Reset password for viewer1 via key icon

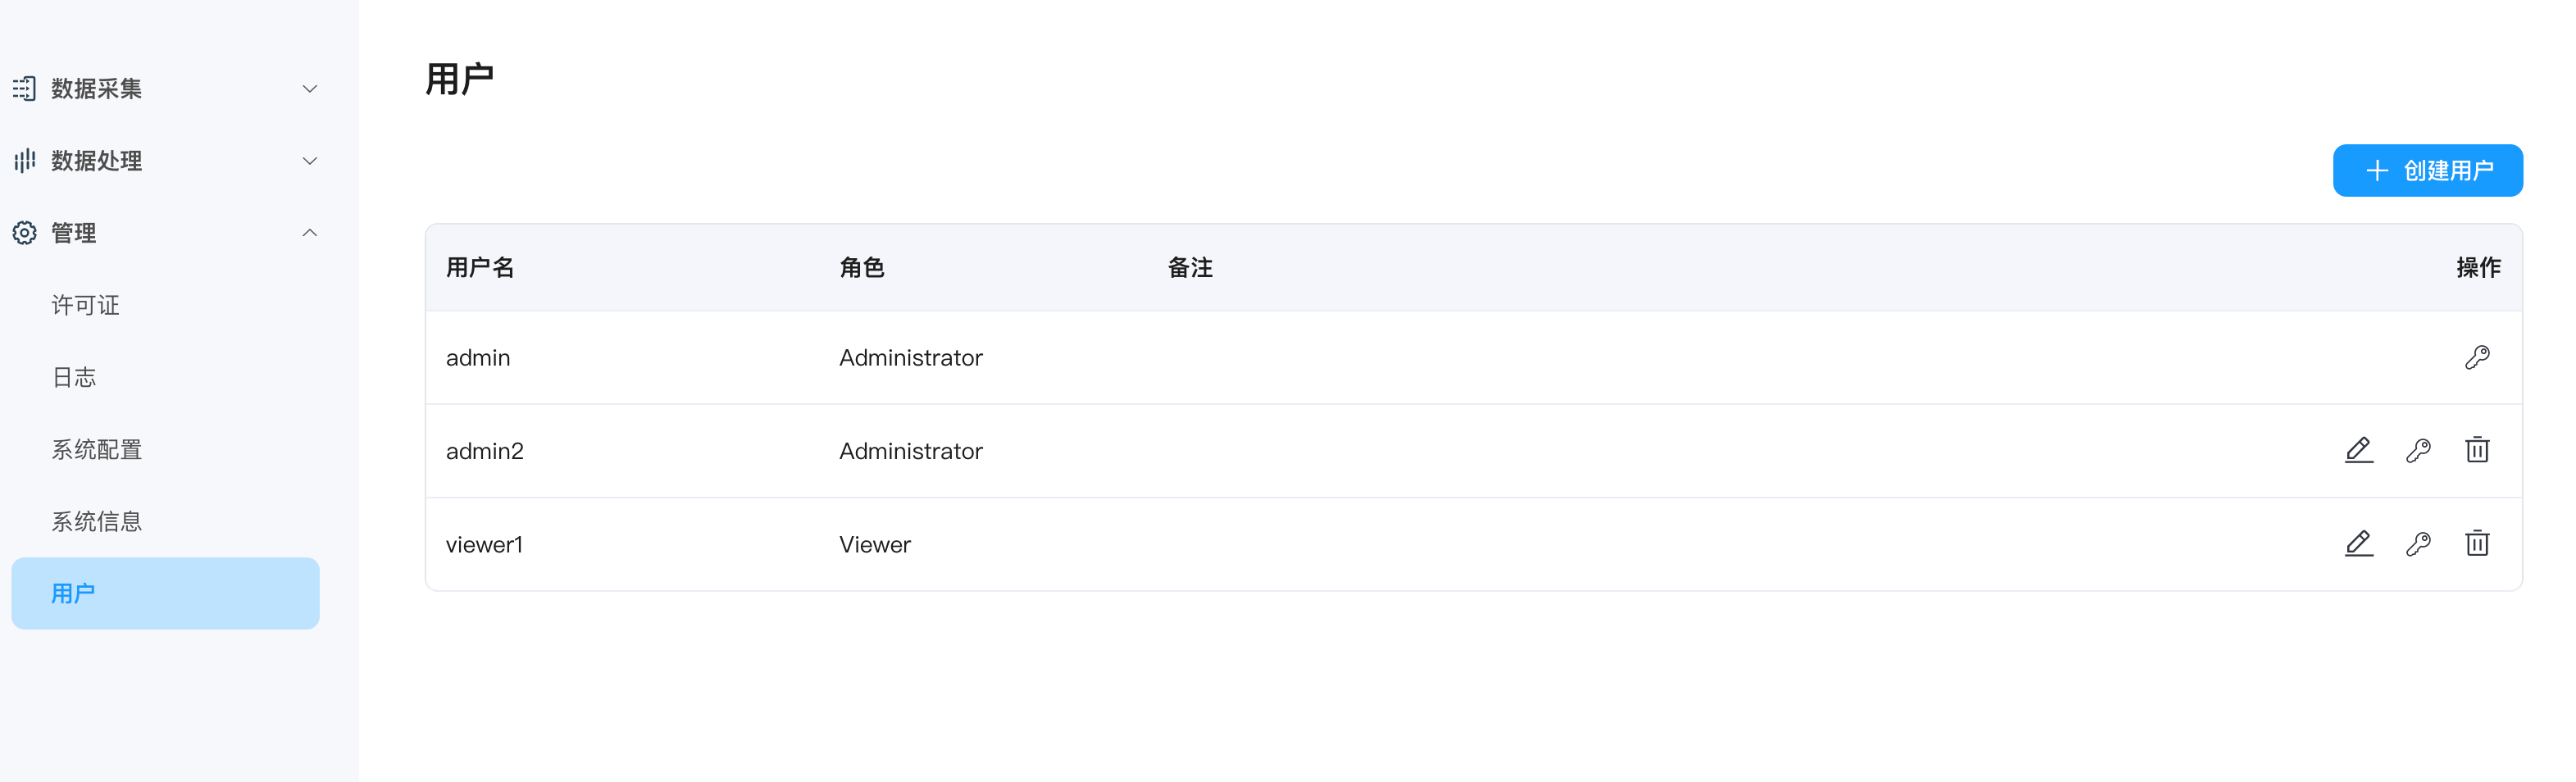pyautogui.click(x=2418, y=544)
